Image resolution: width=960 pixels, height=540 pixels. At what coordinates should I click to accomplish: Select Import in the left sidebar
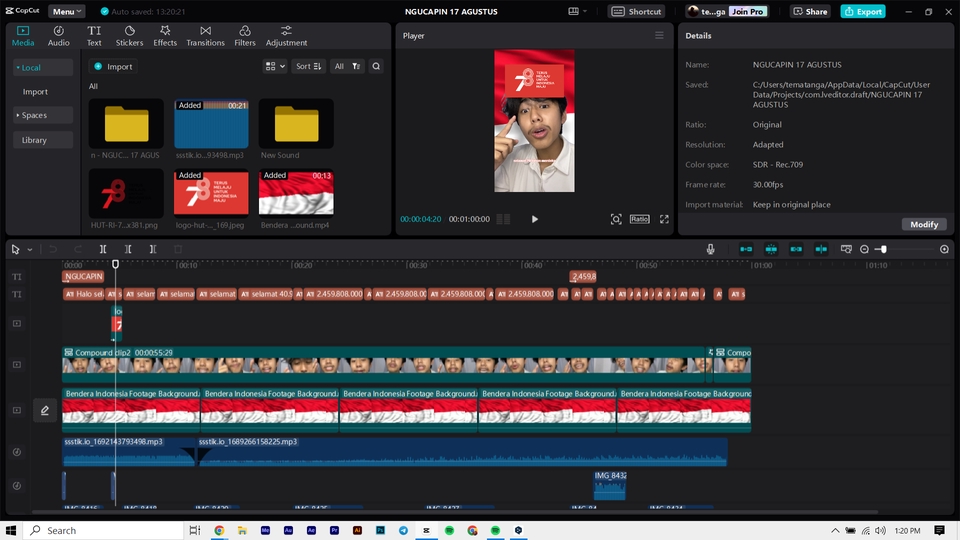click(35, 91)
